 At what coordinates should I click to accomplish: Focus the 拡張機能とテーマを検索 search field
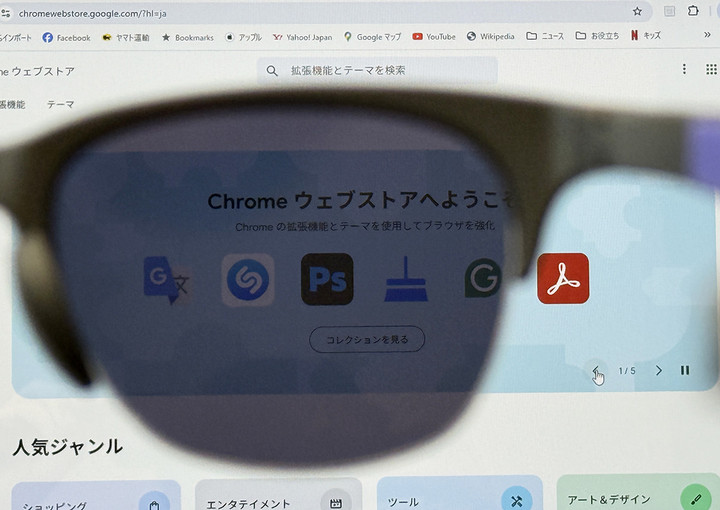click(380, 70)
